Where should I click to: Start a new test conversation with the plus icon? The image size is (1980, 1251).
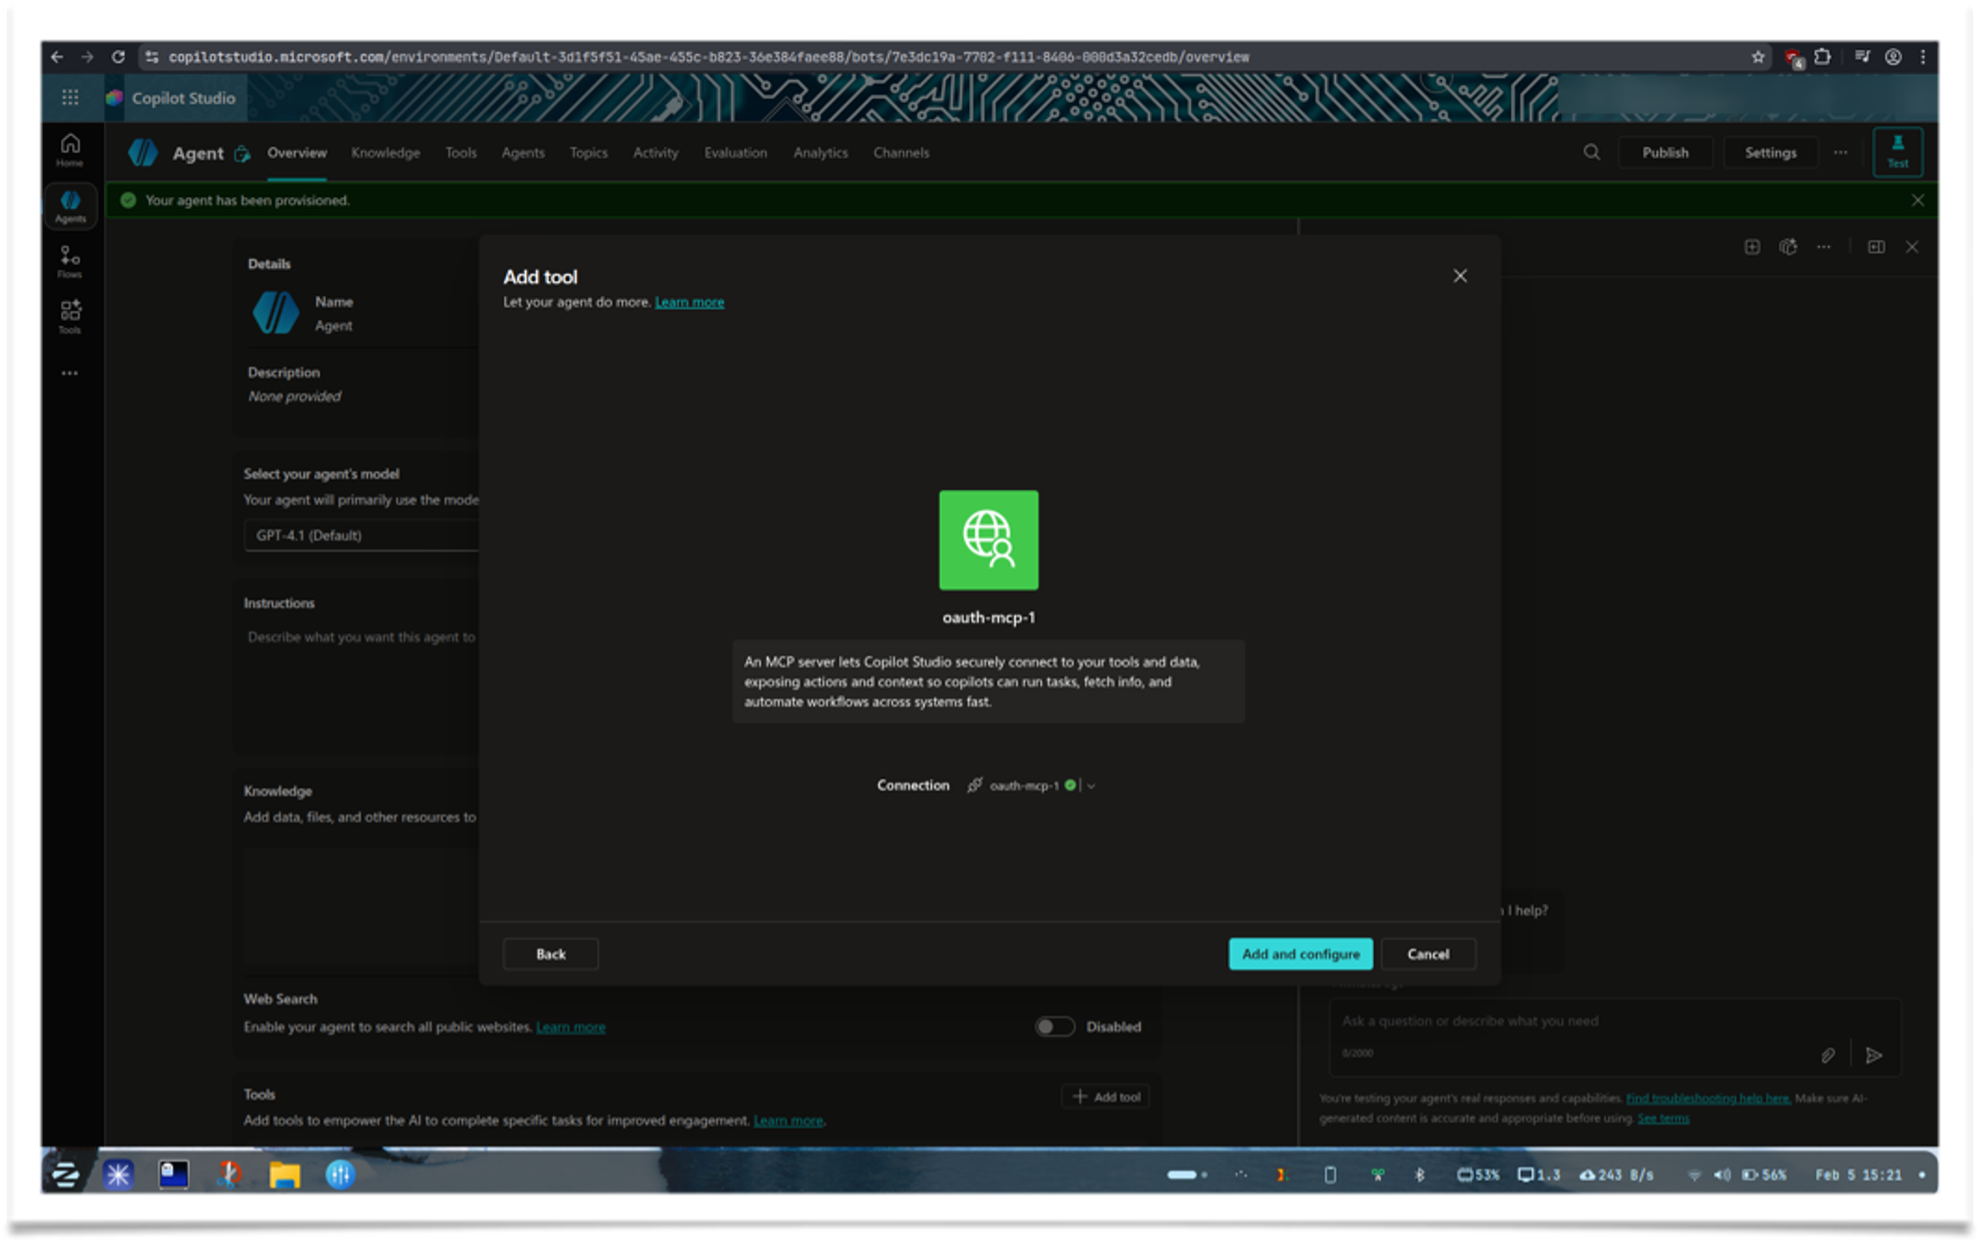click(x=1752, y=247)
